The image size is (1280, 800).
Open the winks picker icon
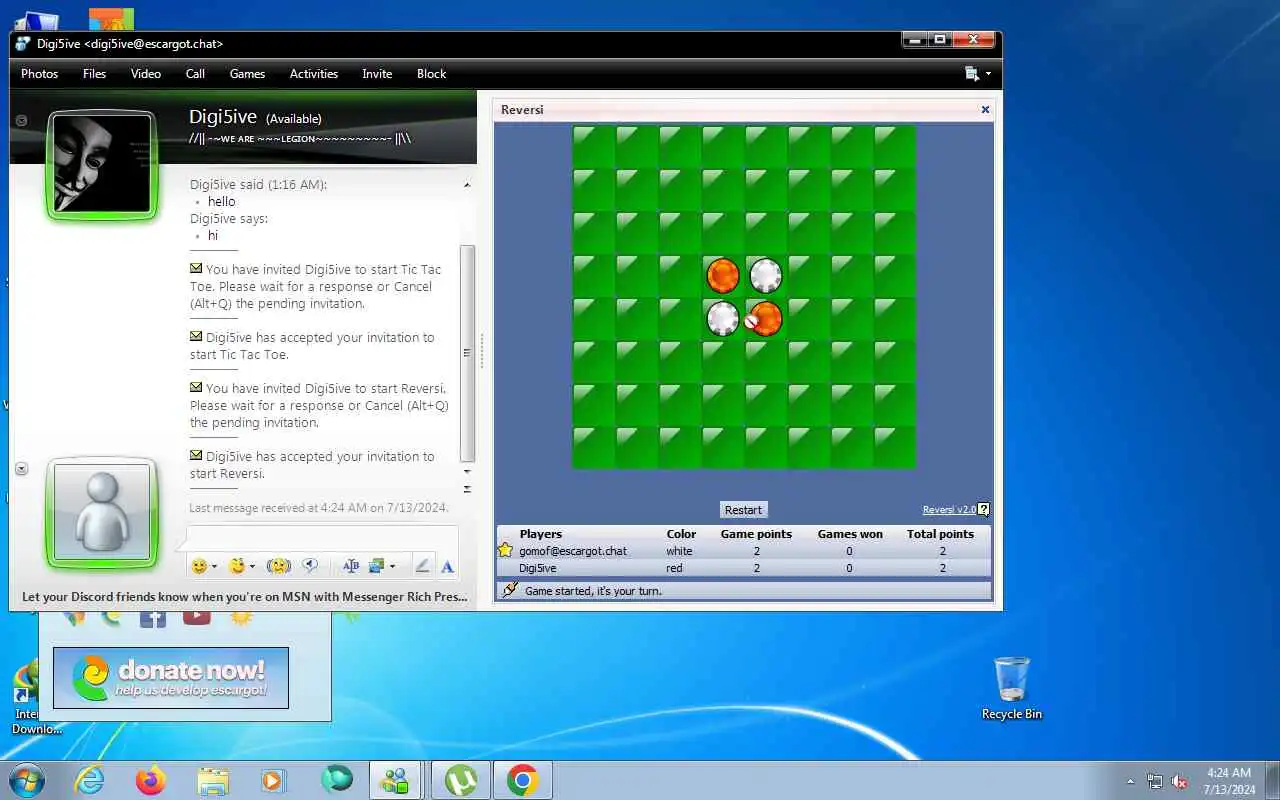tap(236, 566)
